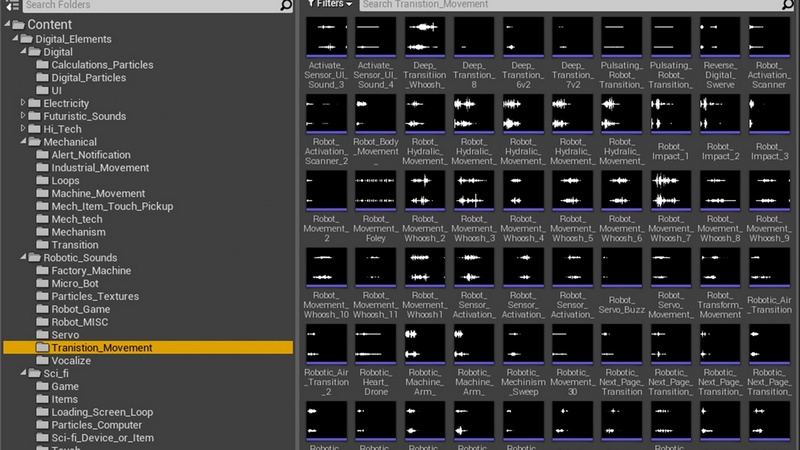Open the Servo folder
This screenshot has height=450, width=800.
[64, 335]
